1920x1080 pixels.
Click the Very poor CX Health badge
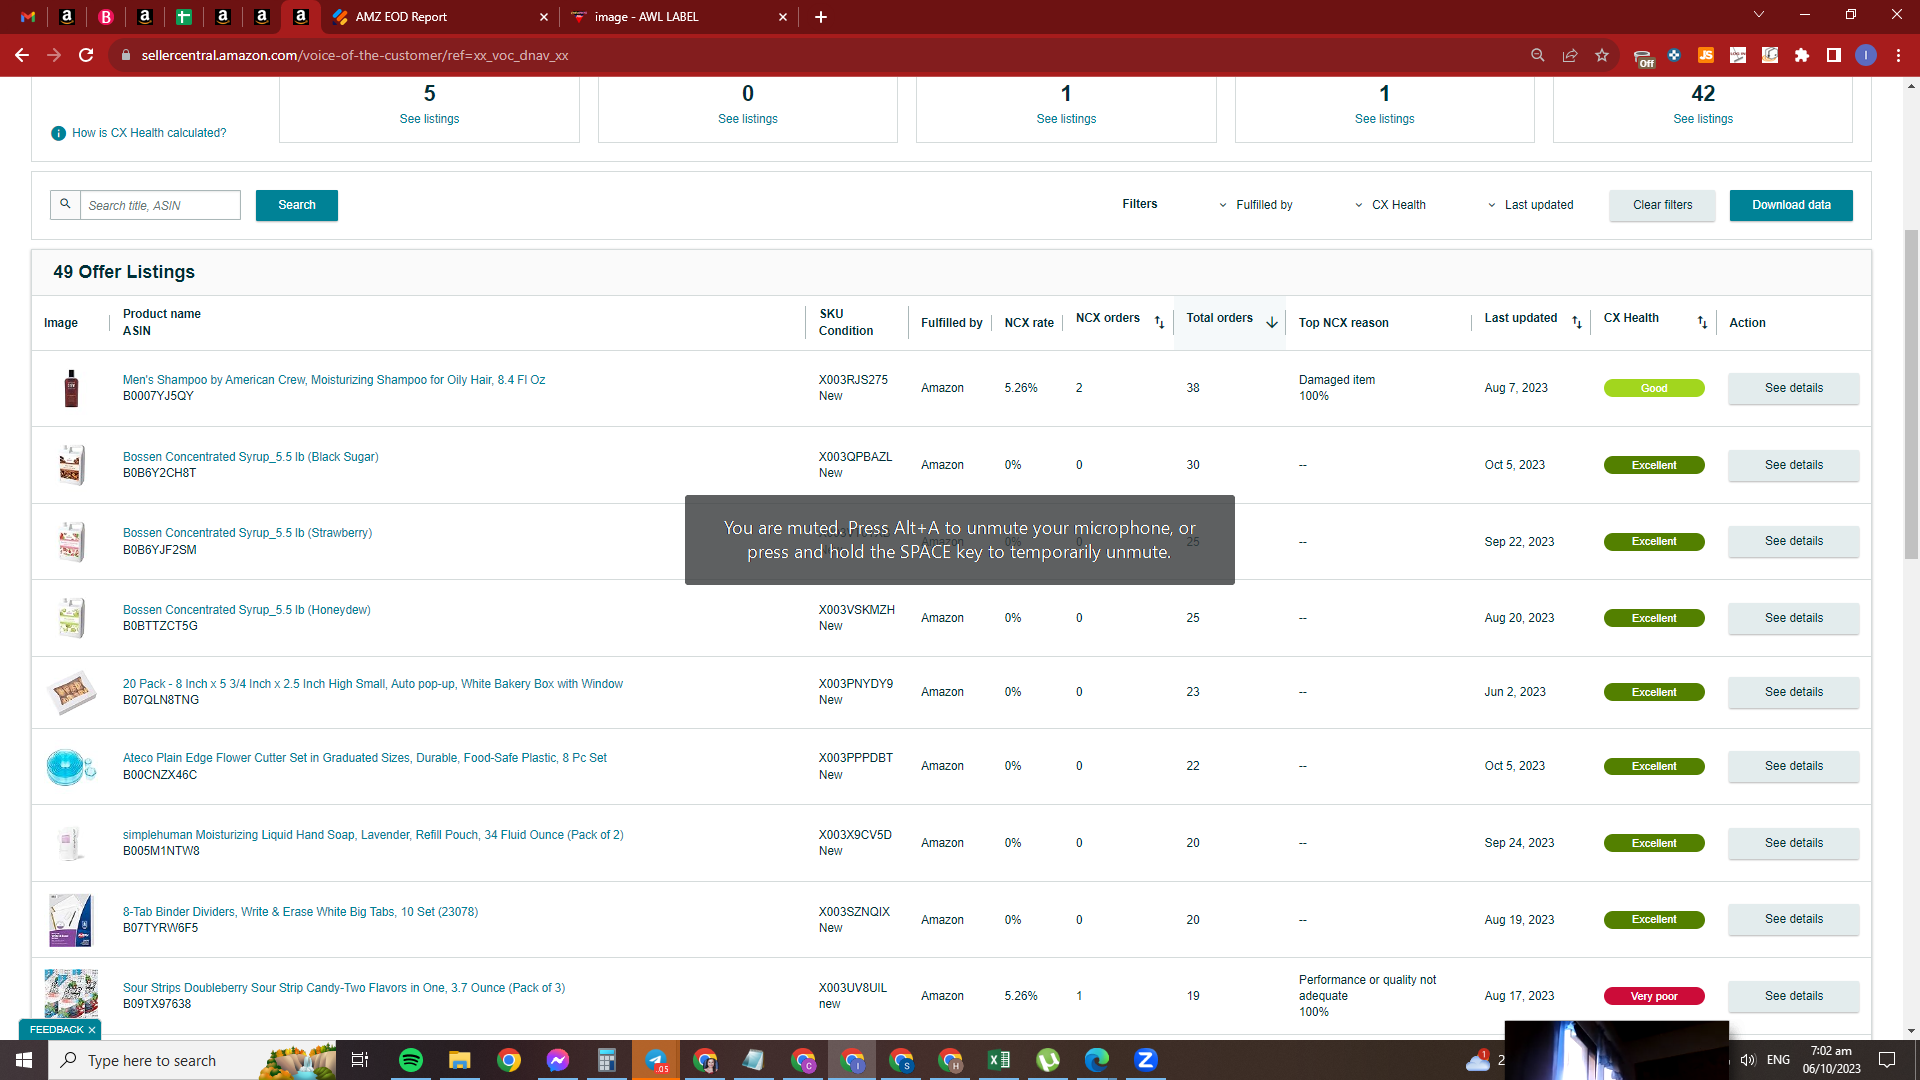coord(1654,996)
